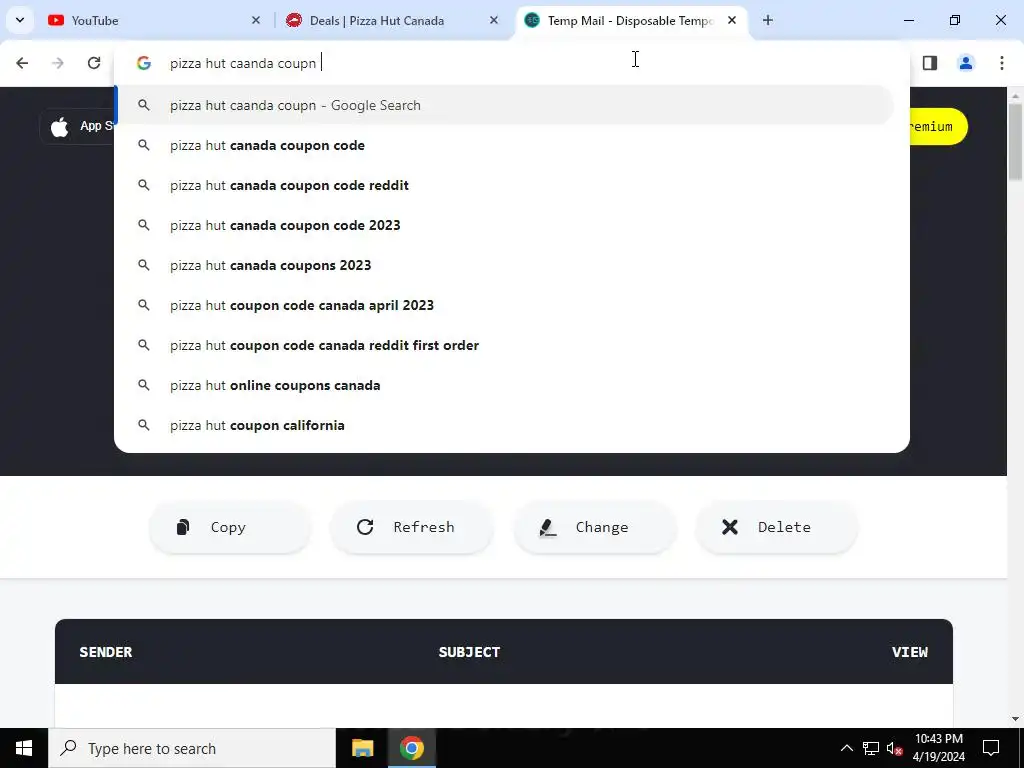Viewport: 1024px width, 768px height.
Task: Open the tab search dropdown arrow
Action: point(20,20)
